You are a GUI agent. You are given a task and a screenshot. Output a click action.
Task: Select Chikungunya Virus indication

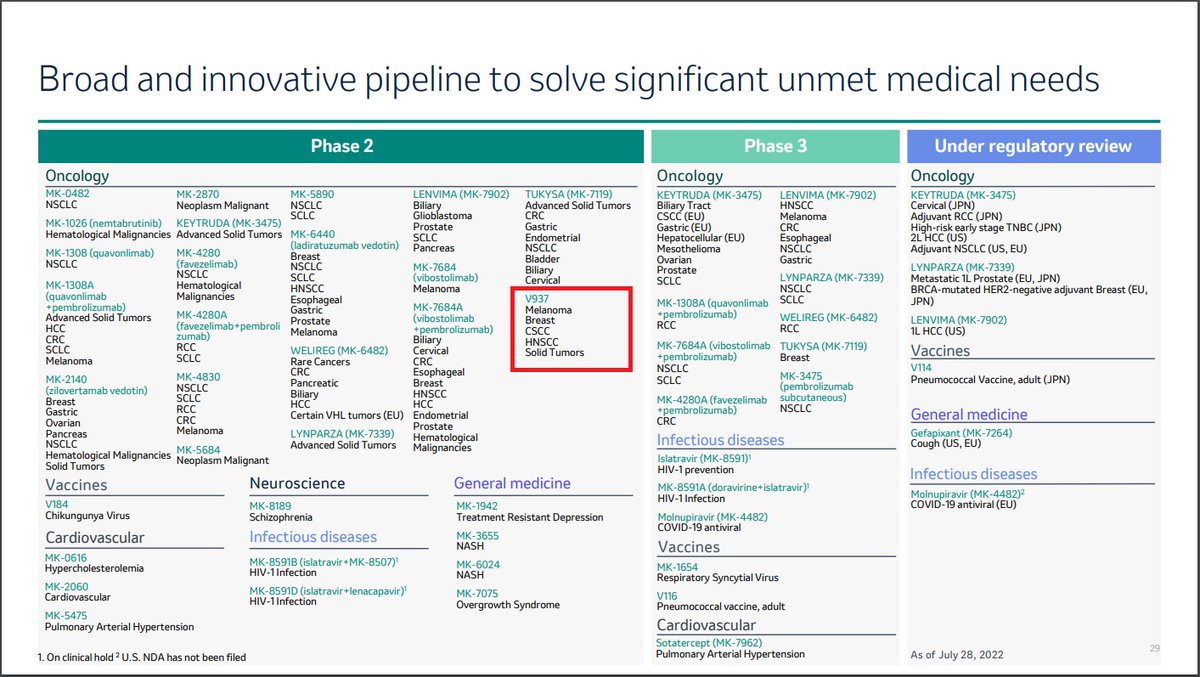point(88,517)
